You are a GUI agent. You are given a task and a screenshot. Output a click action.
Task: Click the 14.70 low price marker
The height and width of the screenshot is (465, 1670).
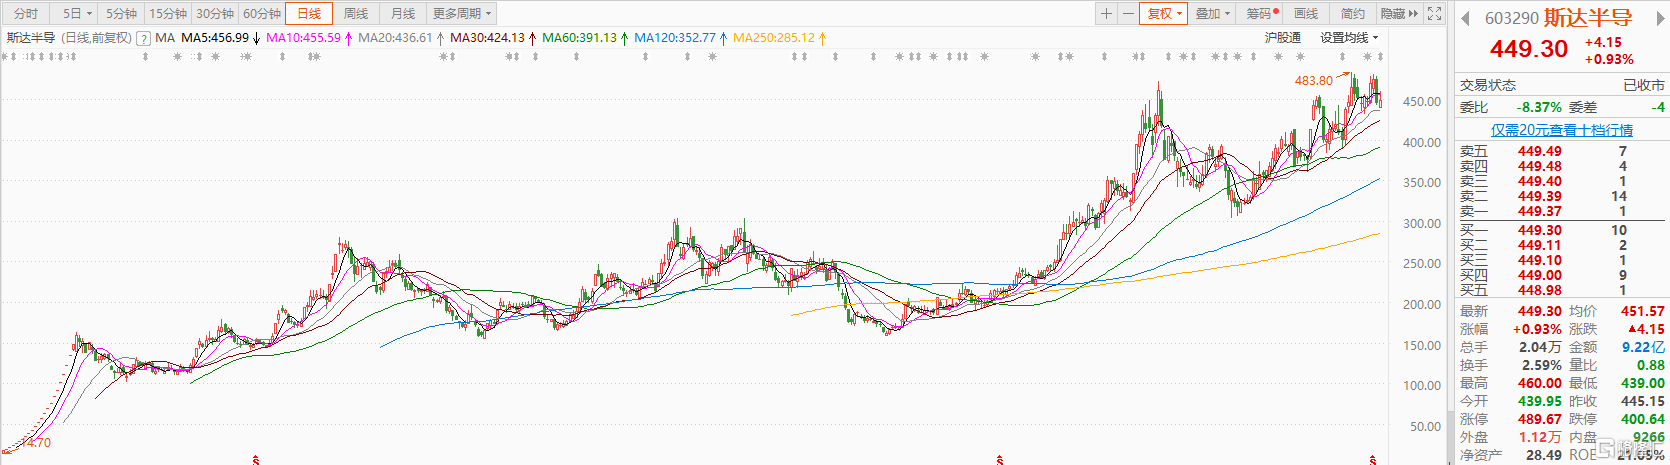tap(36, 443)
